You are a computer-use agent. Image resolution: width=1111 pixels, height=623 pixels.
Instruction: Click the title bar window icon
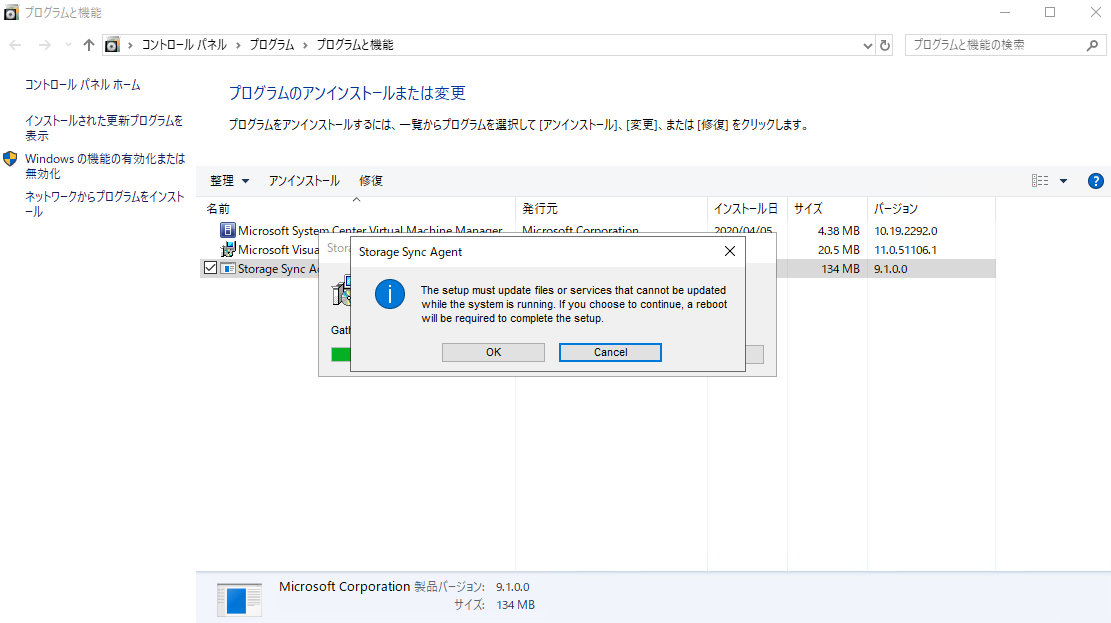(11, 13)
